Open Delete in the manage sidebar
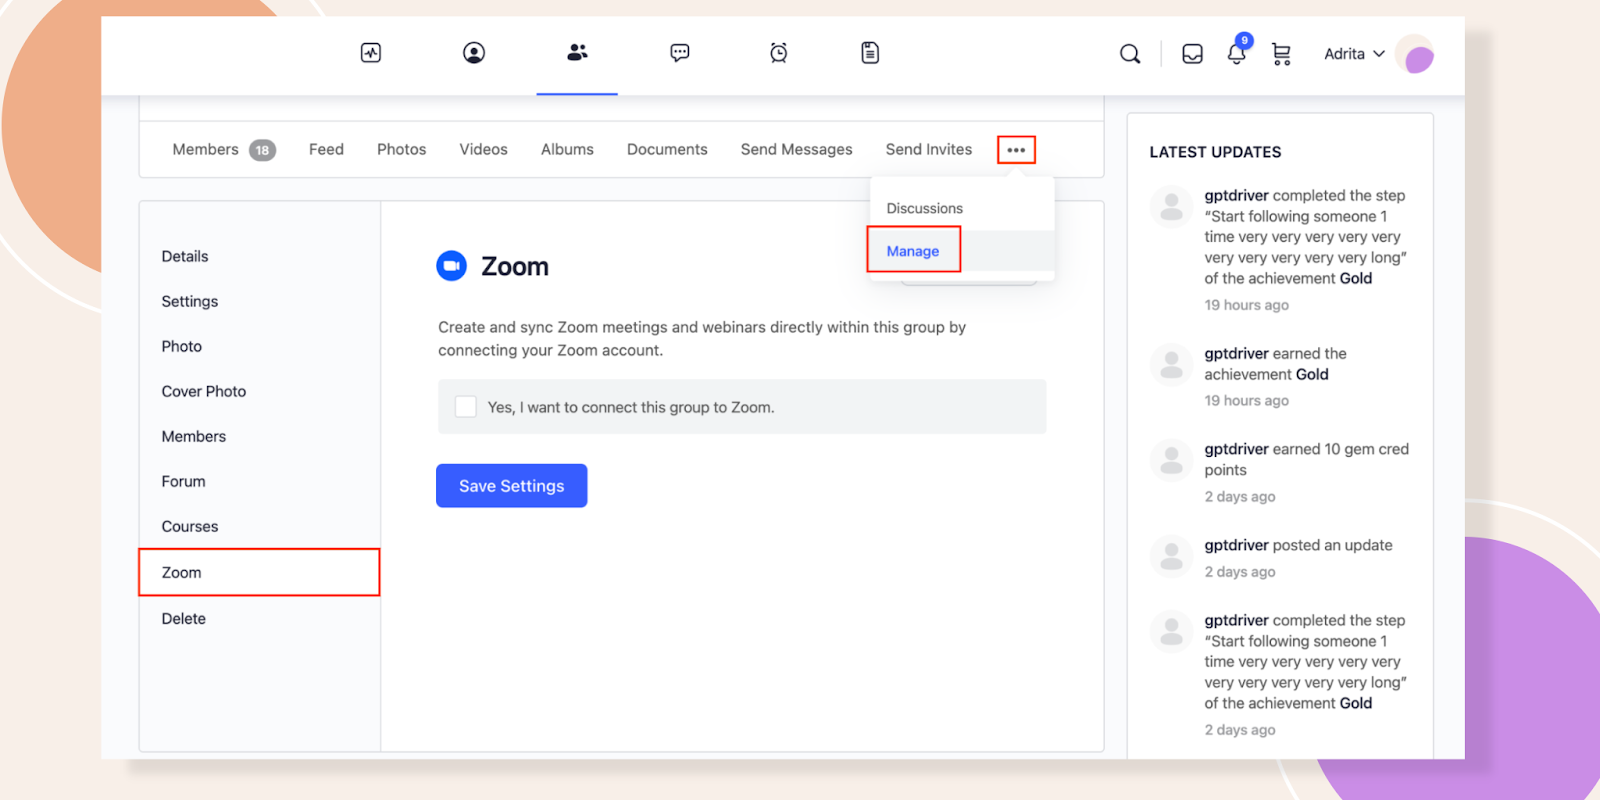 click(x=184, y=618)
